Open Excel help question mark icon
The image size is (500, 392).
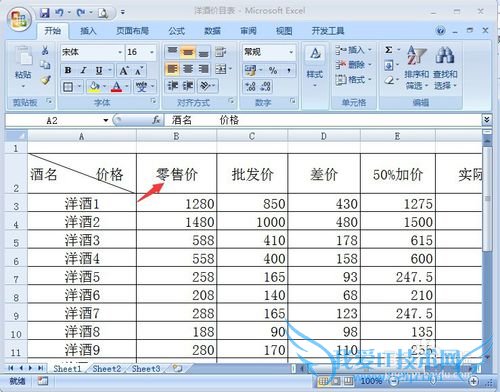pyautogui.click(x=440, y=31)
